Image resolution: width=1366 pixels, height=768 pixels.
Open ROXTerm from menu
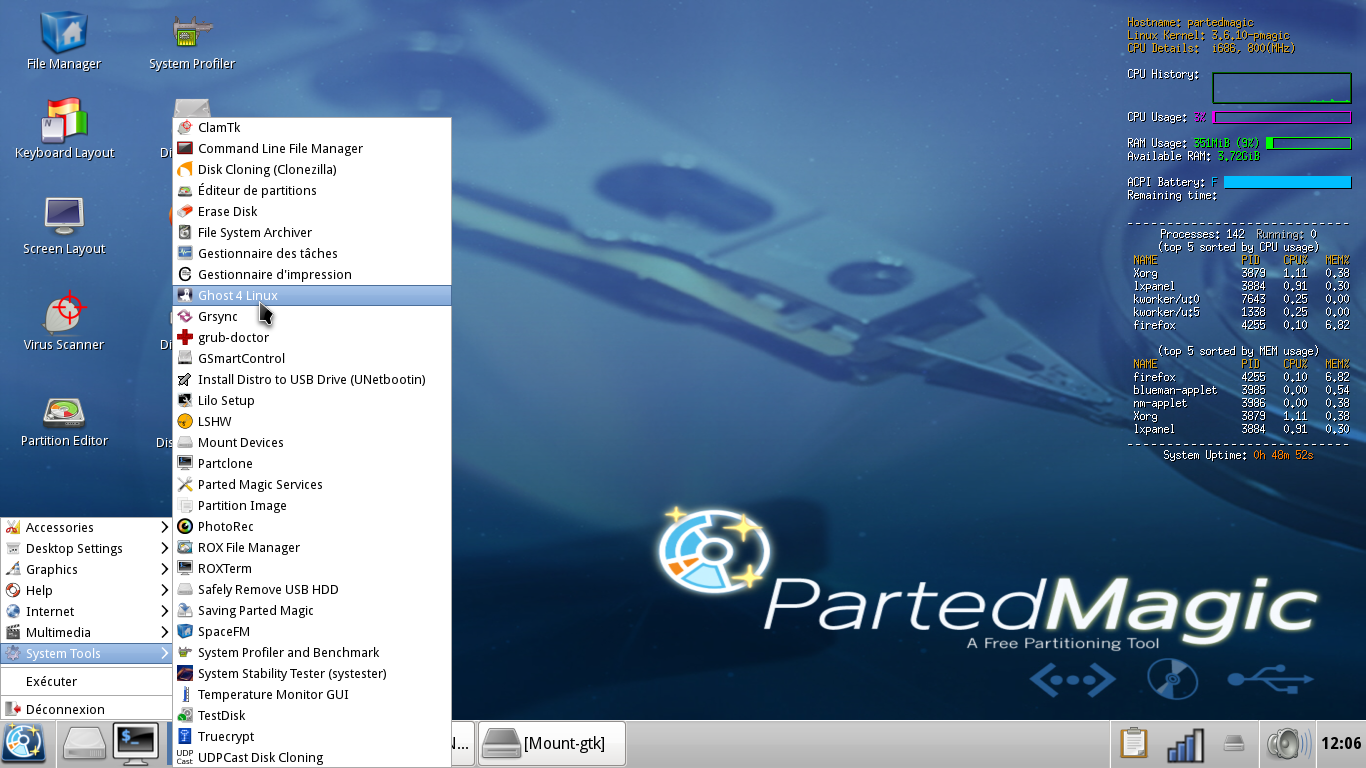click(312, 568)
